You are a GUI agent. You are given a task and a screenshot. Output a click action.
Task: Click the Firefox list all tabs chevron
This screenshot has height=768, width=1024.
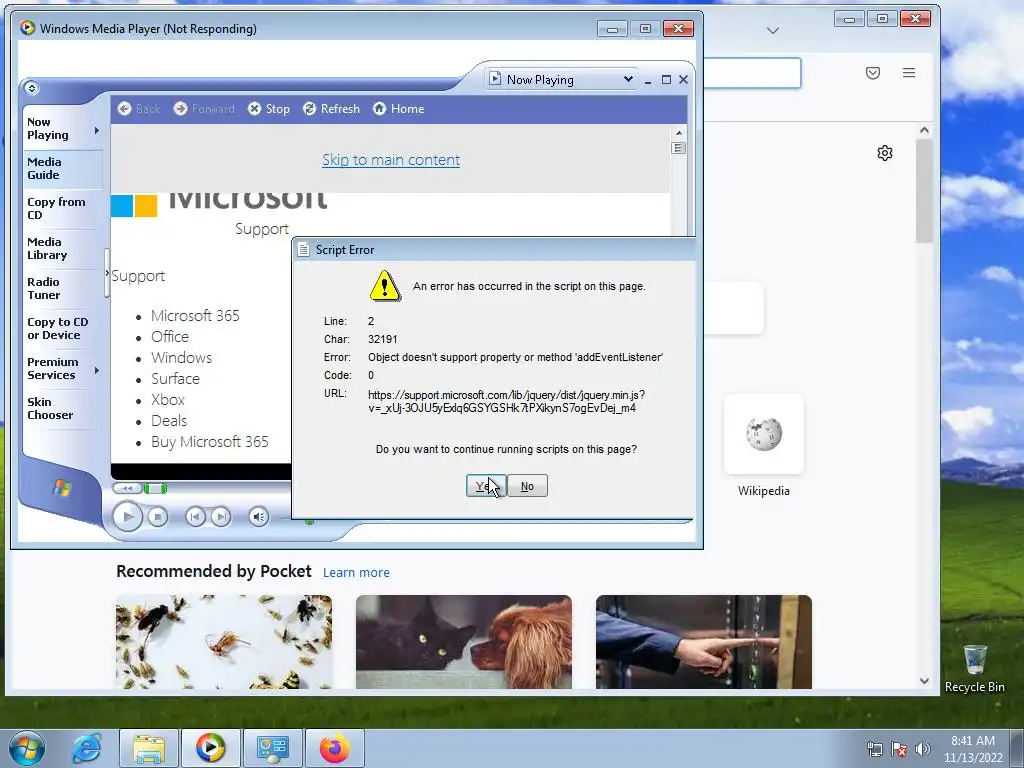(773, 31)
